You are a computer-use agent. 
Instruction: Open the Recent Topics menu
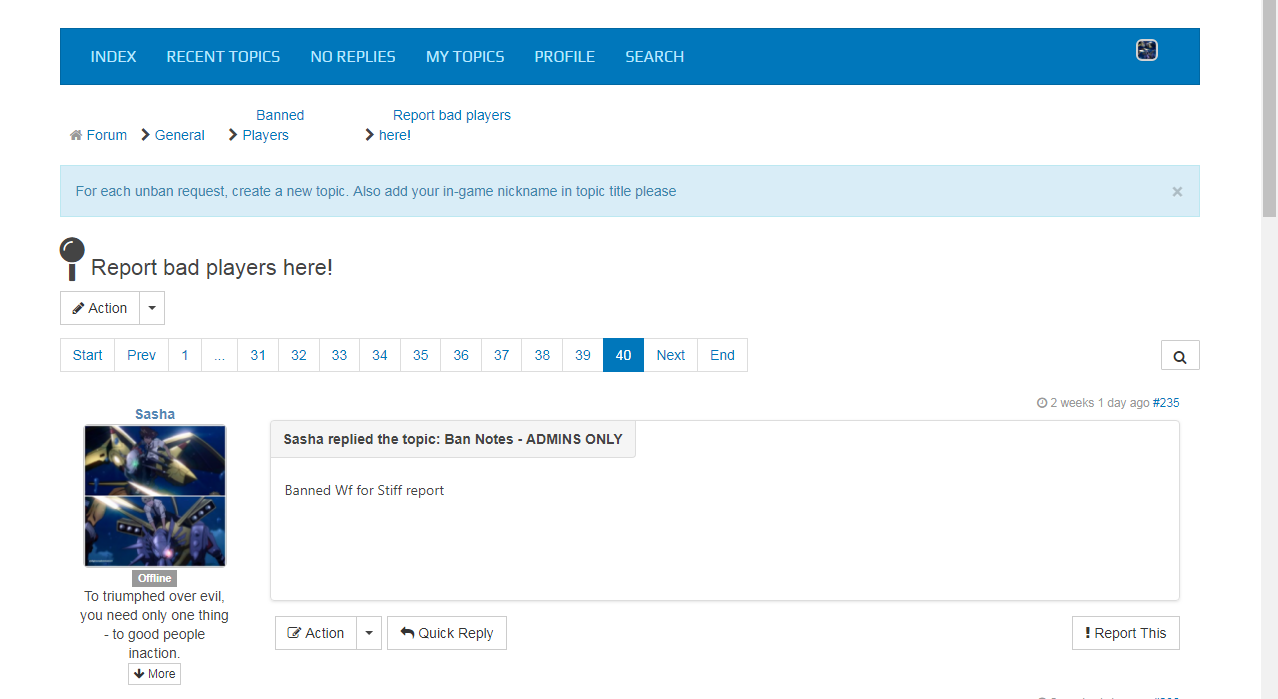click(223, 57)
